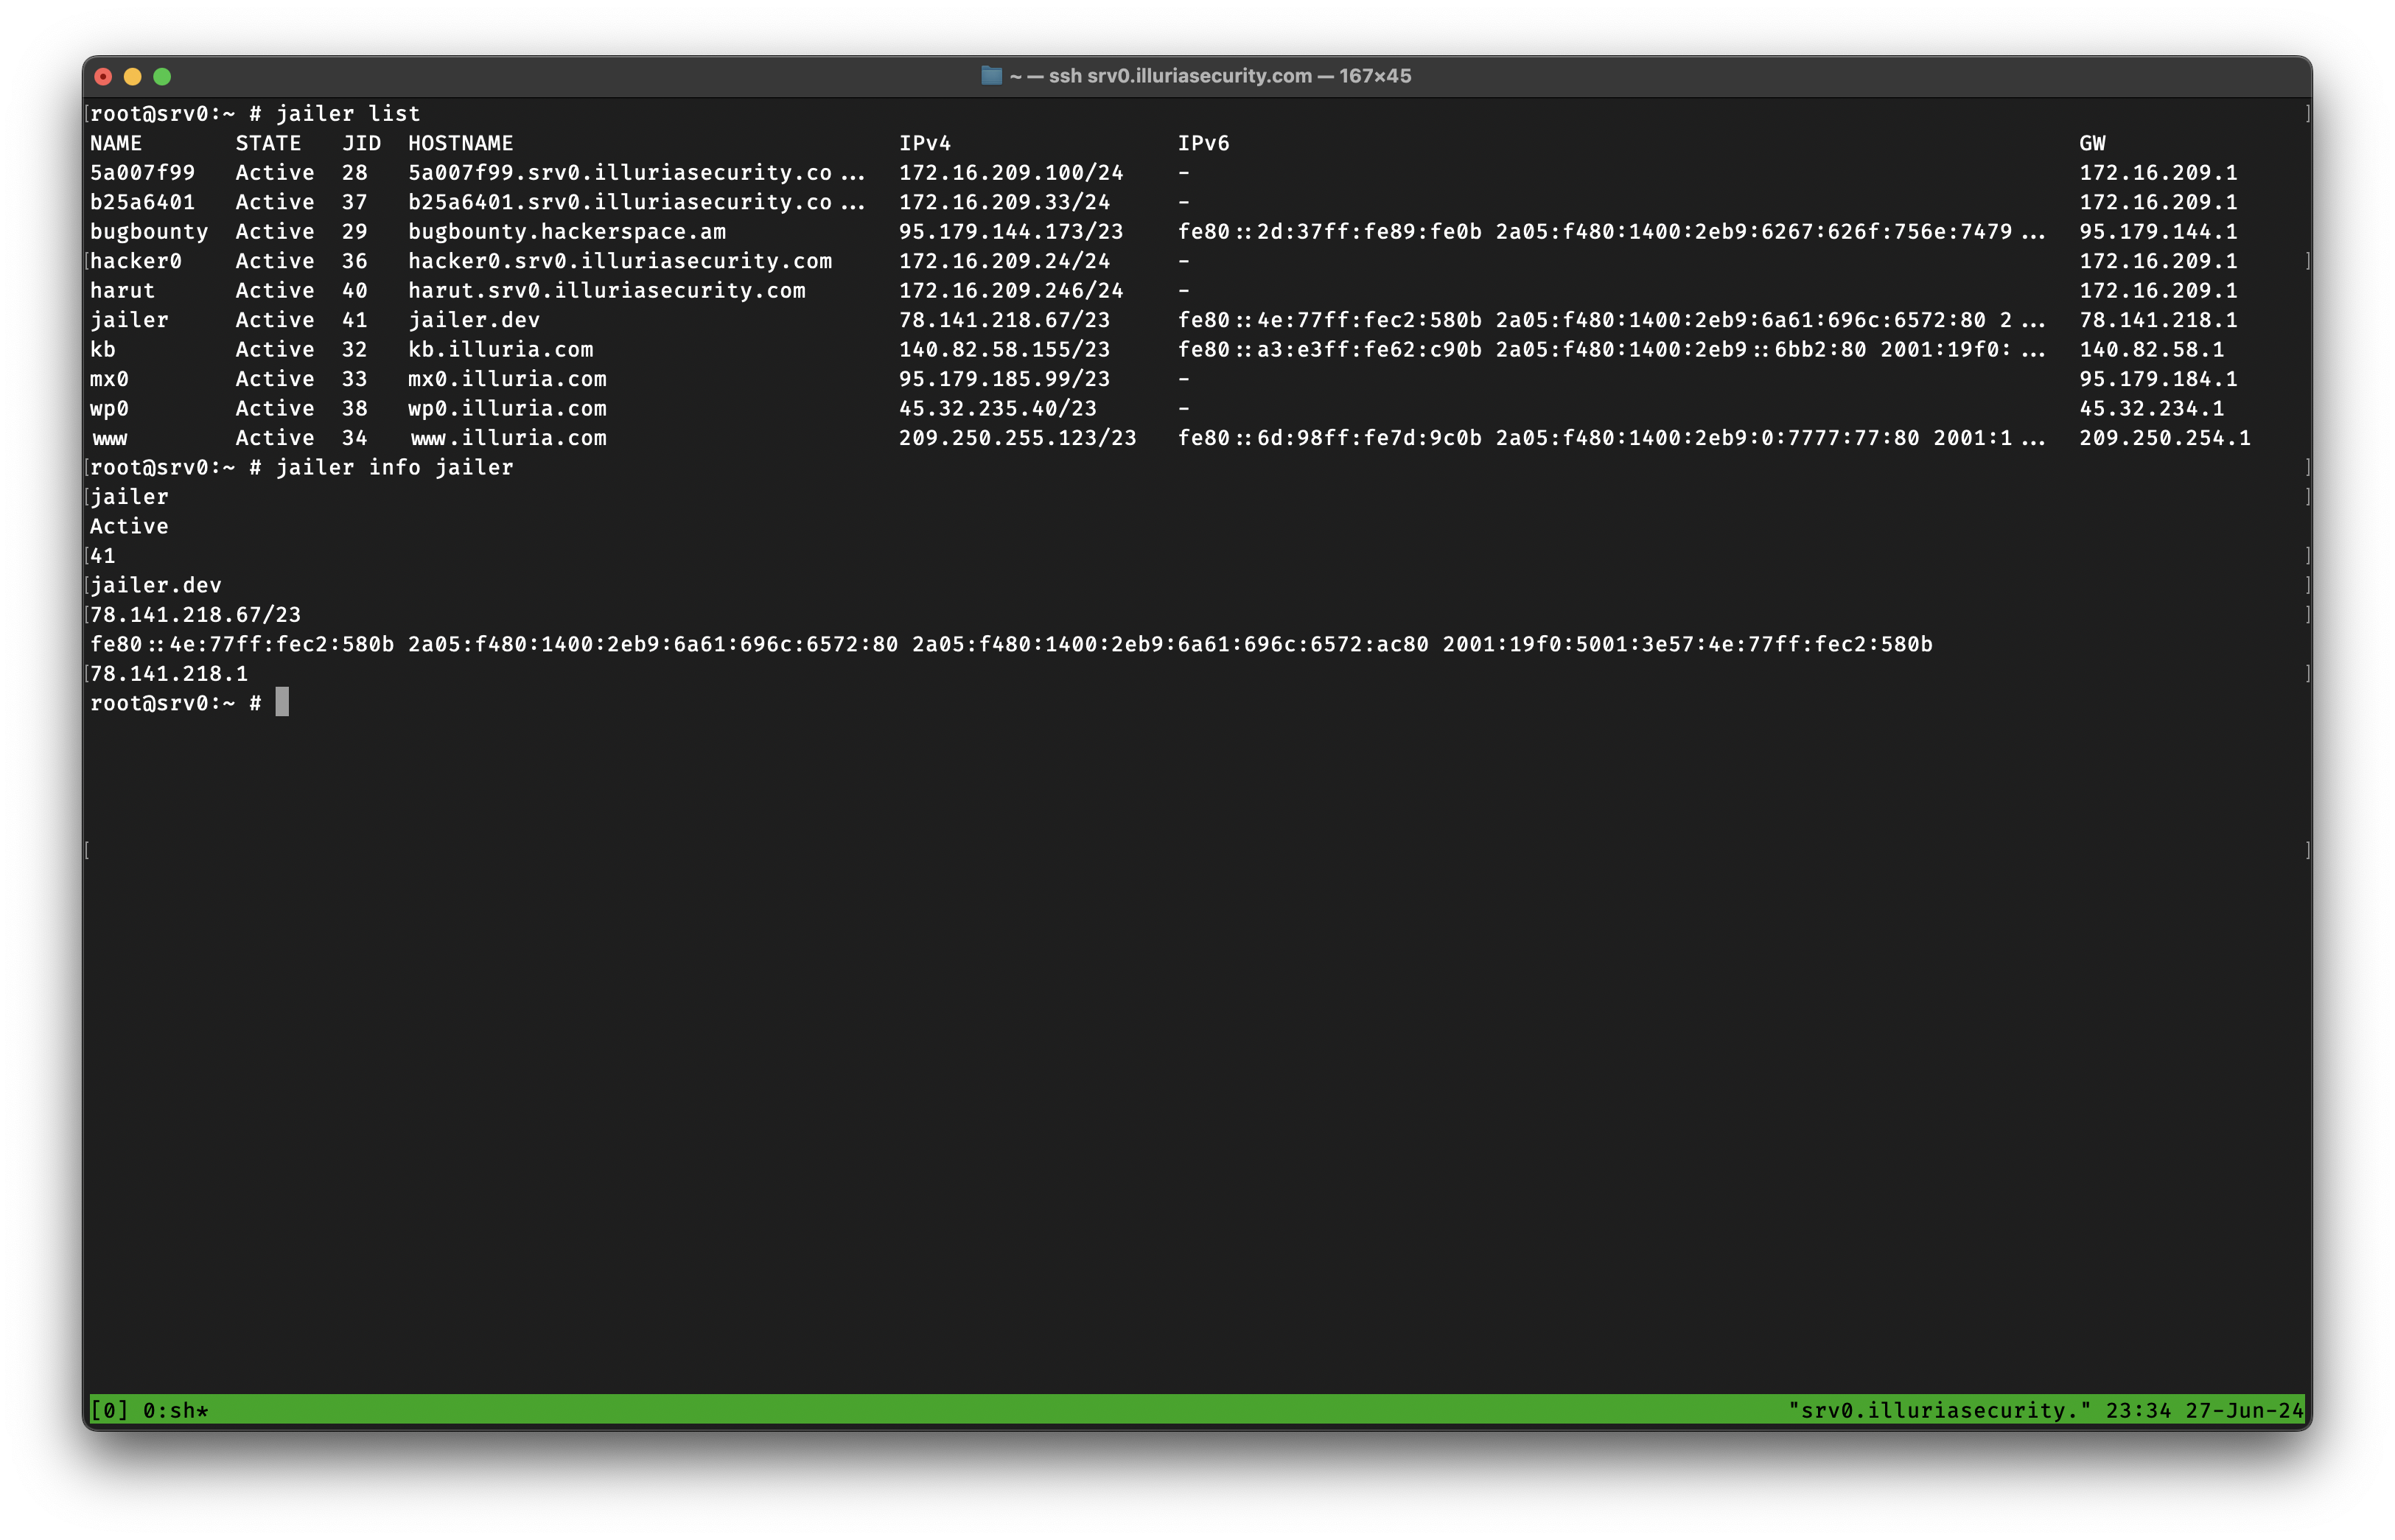
Task: Click the jail name b25a6401
Action: coord(143,202)
